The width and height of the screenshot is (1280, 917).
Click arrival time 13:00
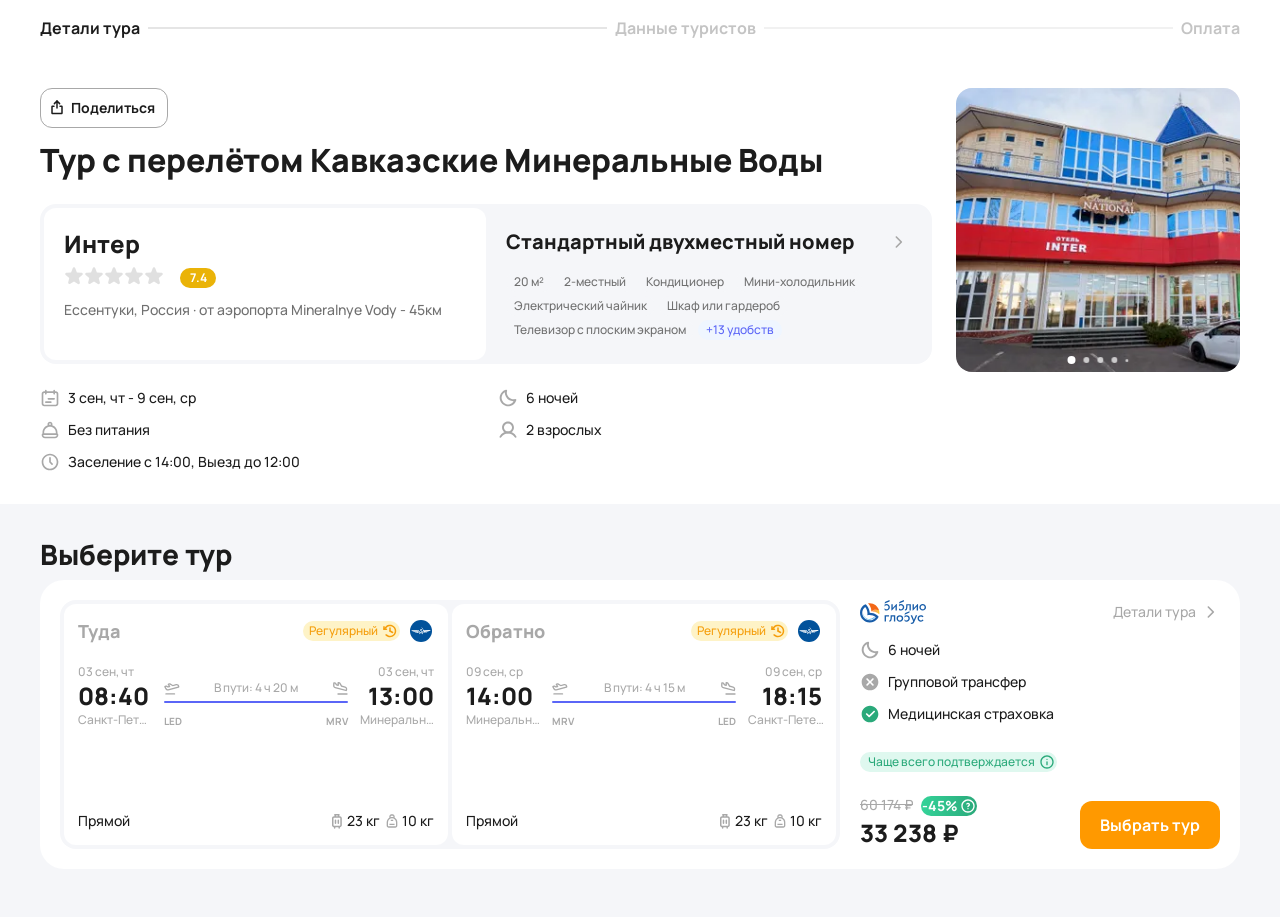[x=401, y=697]
